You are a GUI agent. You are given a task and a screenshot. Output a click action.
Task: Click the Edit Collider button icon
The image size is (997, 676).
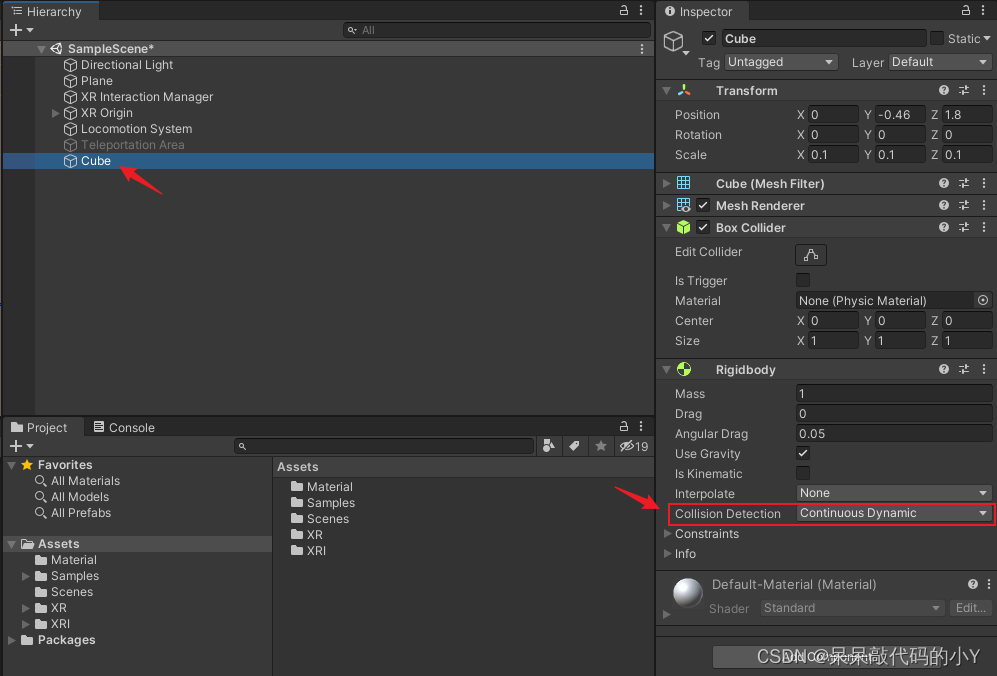click(x=810, y=254)
